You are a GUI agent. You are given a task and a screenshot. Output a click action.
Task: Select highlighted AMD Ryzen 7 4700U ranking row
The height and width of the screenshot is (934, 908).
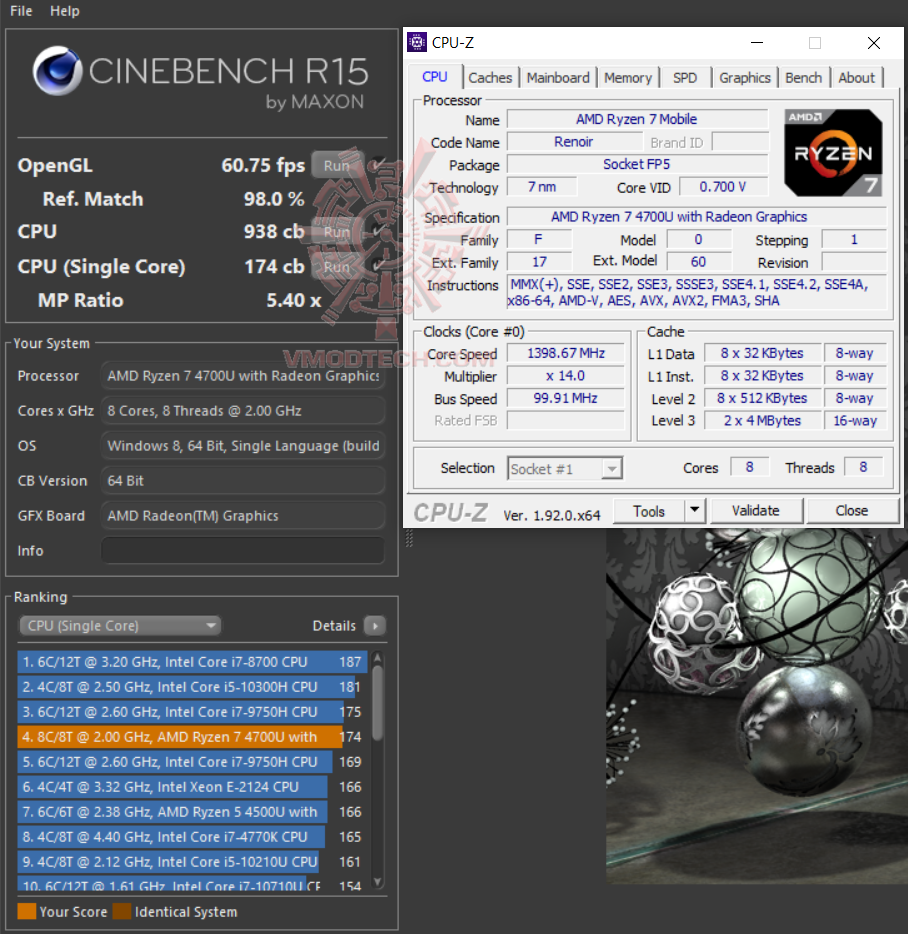click(192, 737)
